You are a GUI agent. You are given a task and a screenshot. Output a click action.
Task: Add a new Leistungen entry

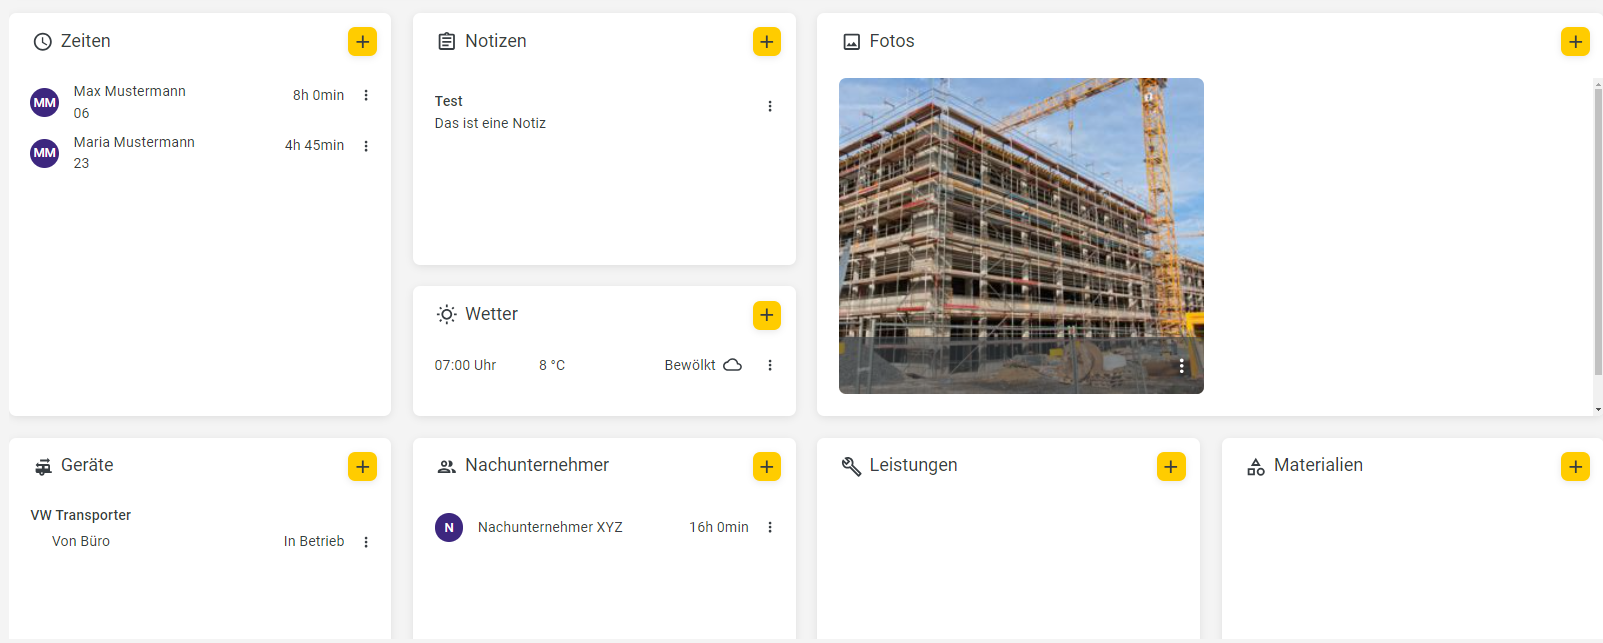[x=1171, y=466]
